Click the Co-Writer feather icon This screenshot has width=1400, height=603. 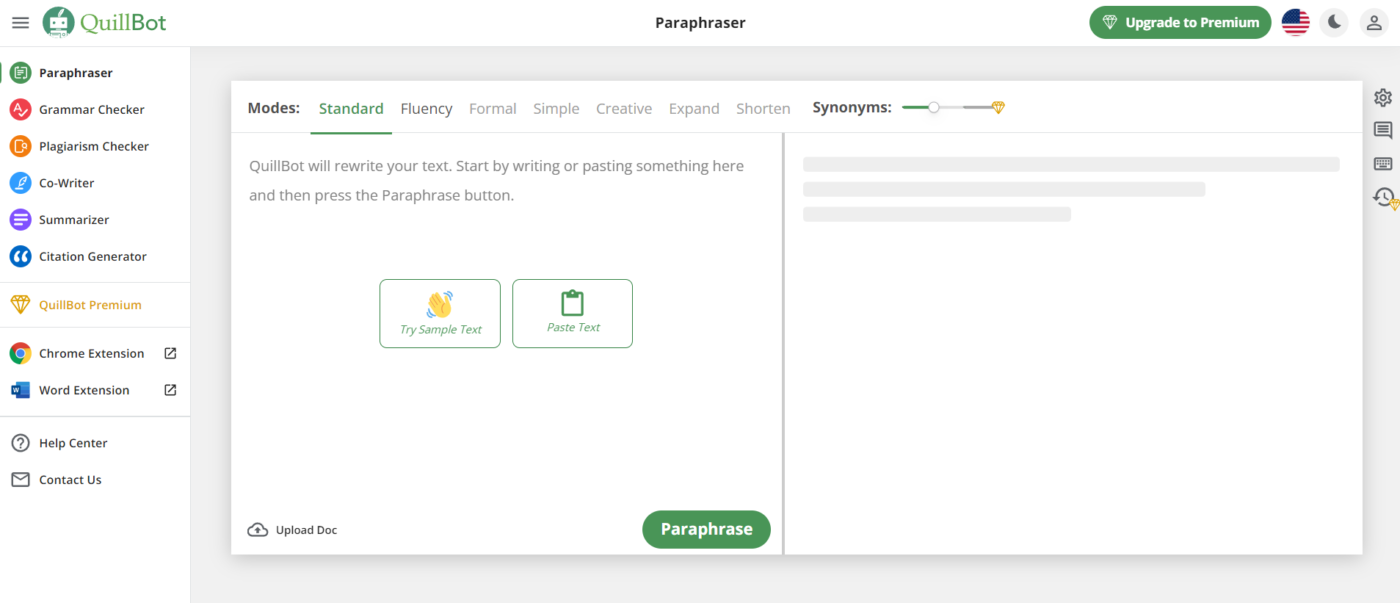click(20, 183)
